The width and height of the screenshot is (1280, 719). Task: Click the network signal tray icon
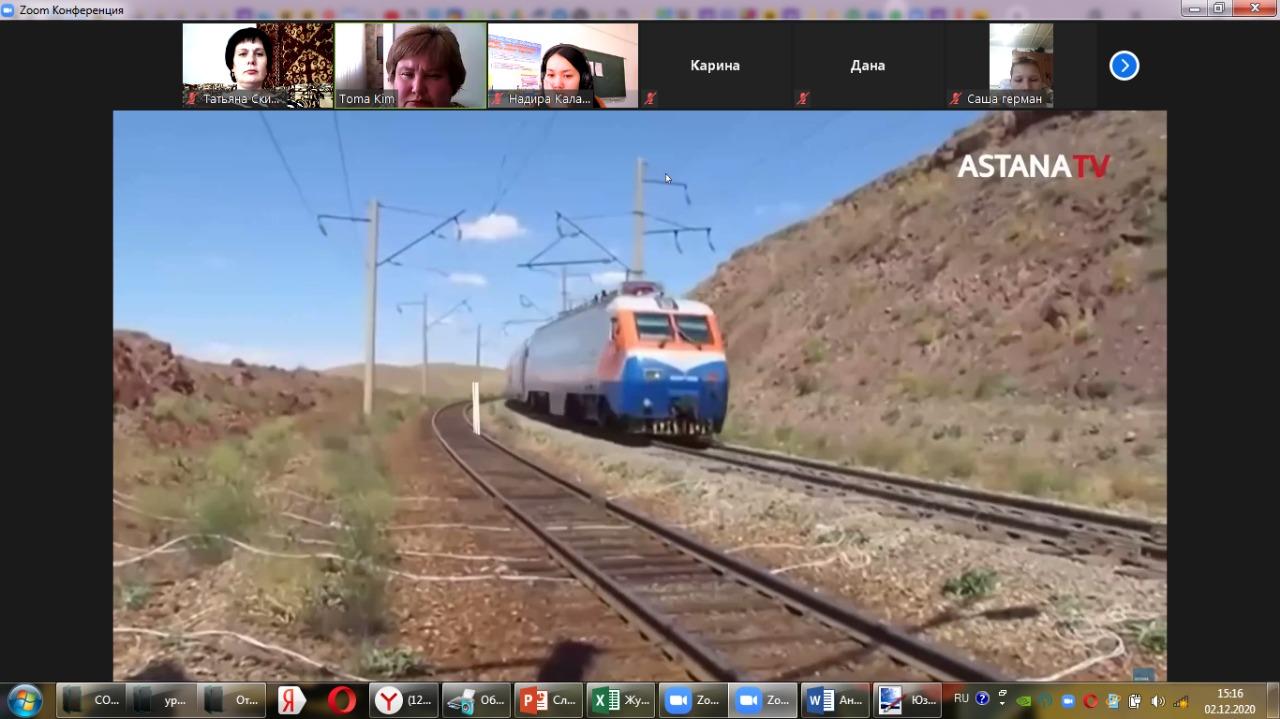1181,701
